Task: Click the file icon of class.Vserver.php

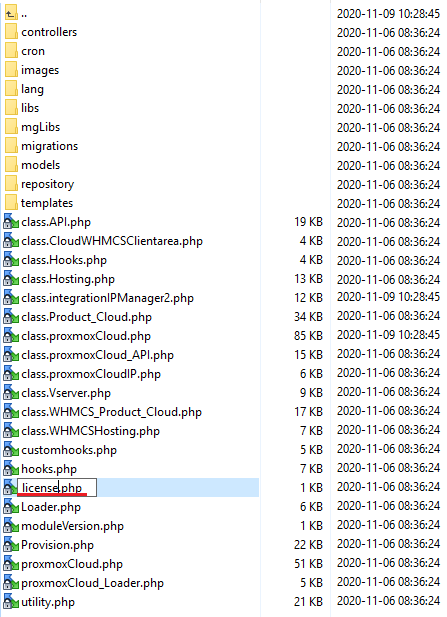Action: click(x=11, y=392)
